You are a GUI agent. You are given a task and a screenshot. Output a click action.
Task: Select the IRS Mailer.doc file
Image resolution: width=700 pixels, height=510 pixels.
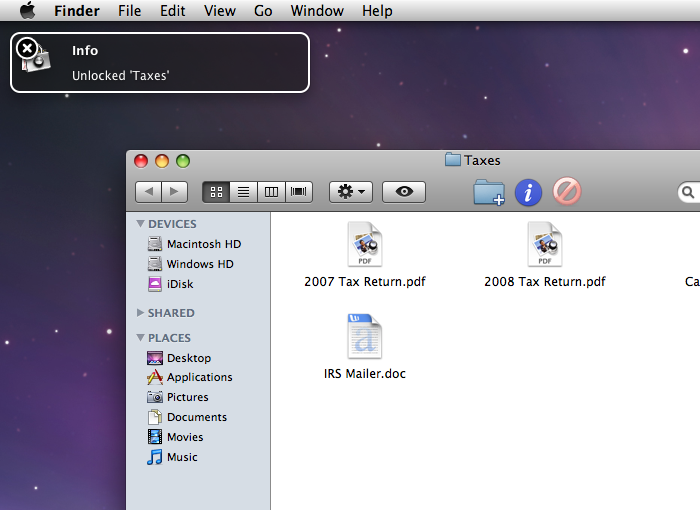point(365,347)
